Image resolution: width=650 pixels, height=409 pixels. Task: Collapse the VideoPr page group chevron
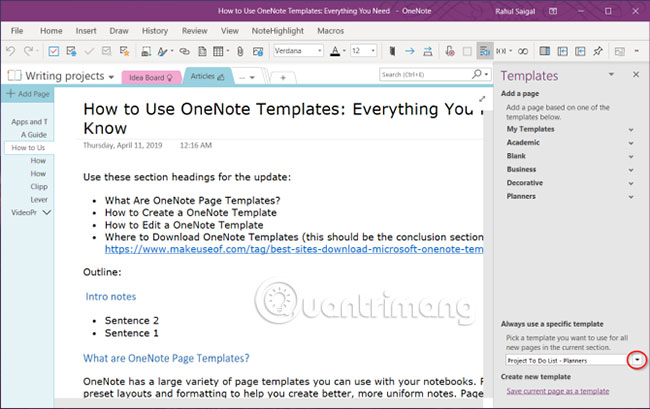click(x=47, y=212)
